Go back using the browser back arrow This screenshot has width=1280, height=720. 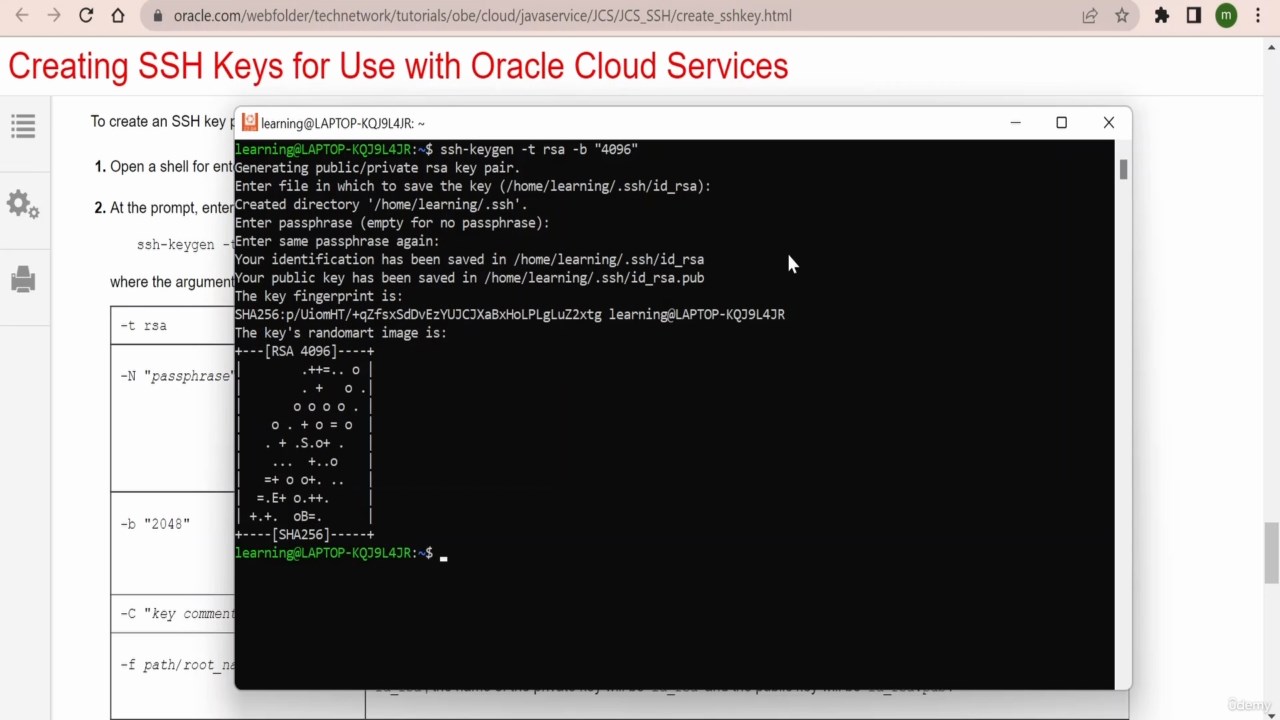pyautogui.click(x=22, y=16)
